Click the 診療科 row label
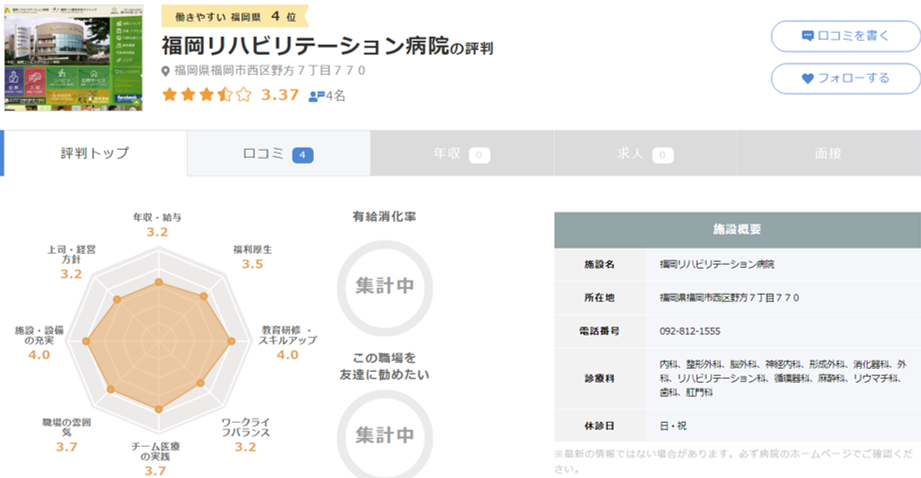This screenshot has height=478, width=921. click(599, 379)
